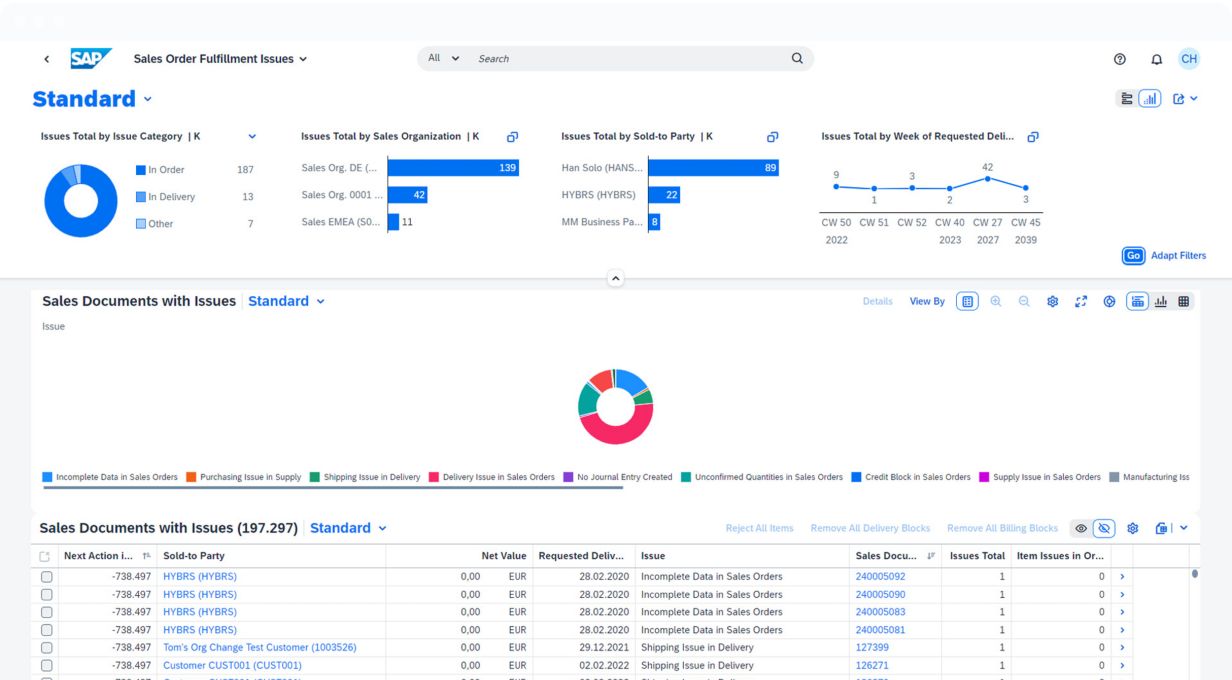Viewport: 1232px width, 680px height.
Task: Open the search scope 'All' dropdown
Action: coord(443,58)
